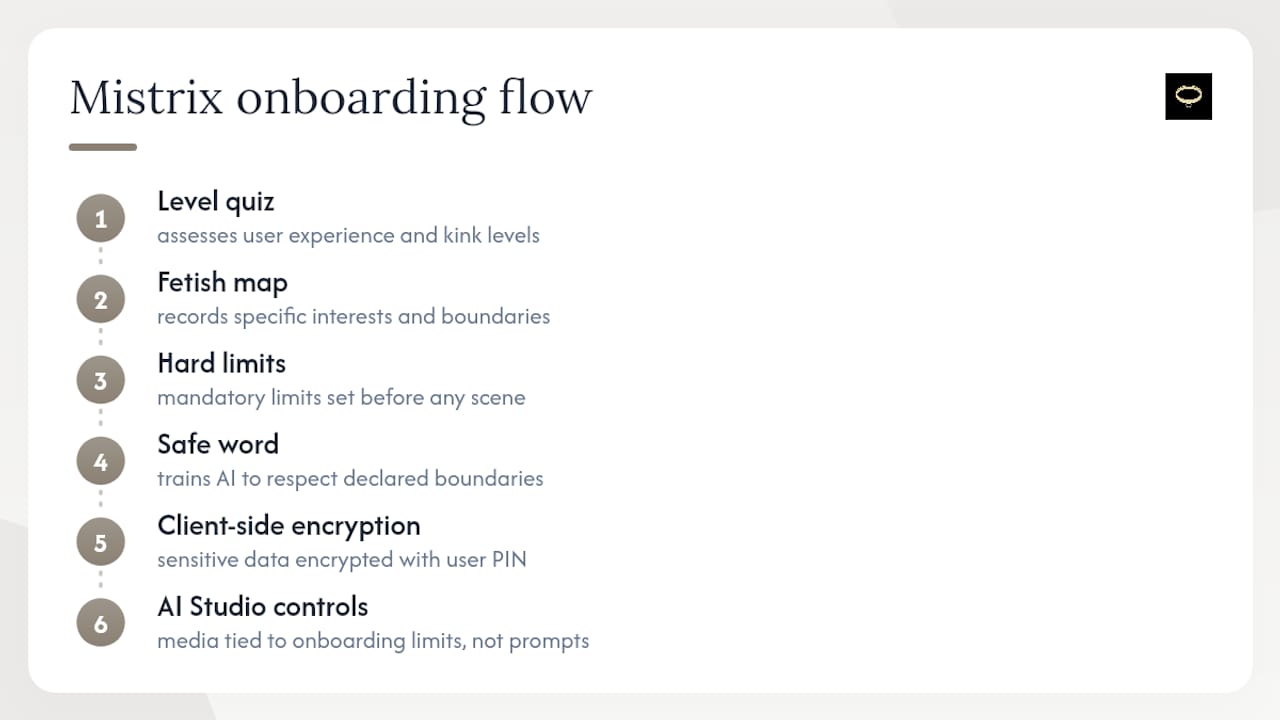
Task: Click the step 3 numbered circle
Action: [101, 381]
